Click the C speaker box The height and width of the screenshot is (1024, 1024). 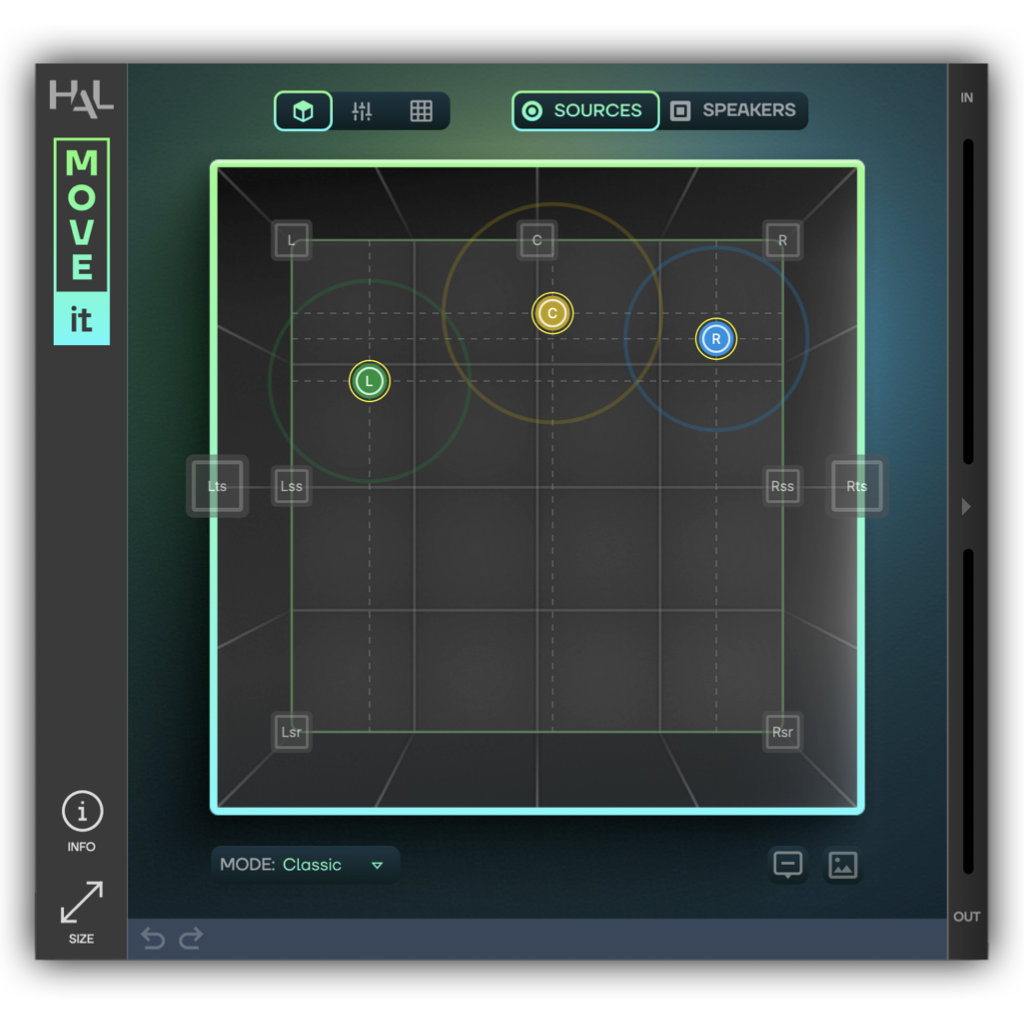coord(537,240)
